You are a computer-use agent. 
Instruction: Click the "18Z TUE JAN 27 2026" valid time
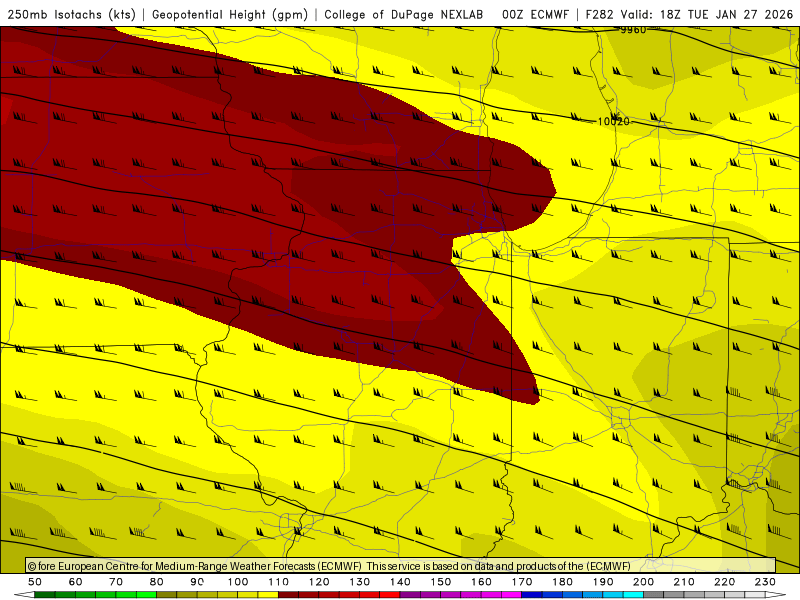pos(727,15)
